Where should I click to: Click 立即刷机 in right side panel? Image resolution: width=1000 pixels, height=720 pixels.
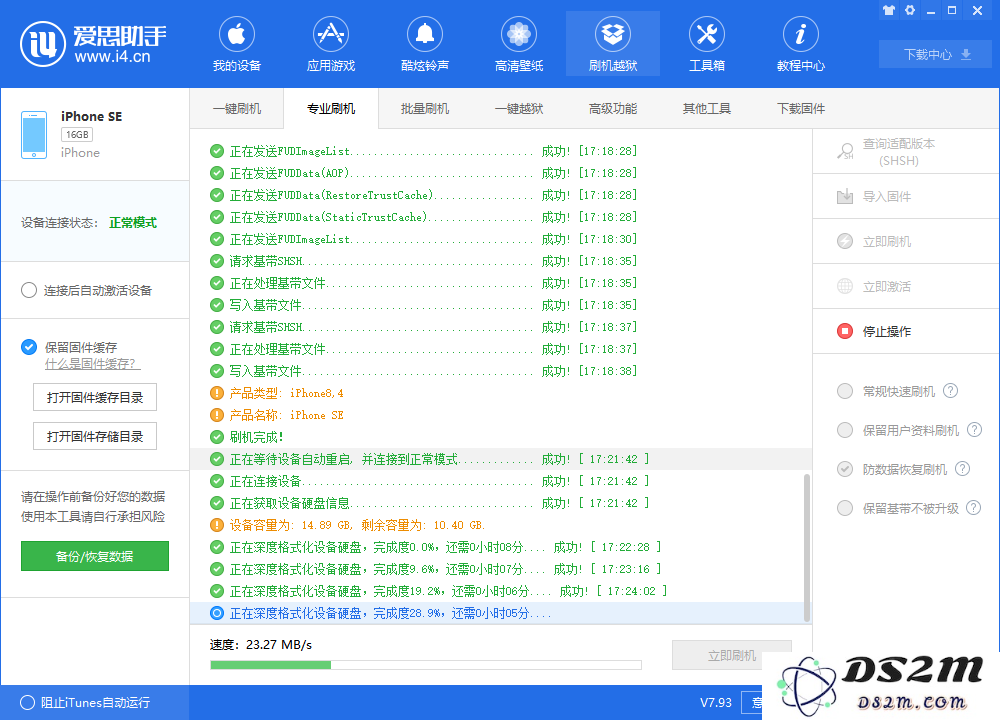(x=906, y=242)
